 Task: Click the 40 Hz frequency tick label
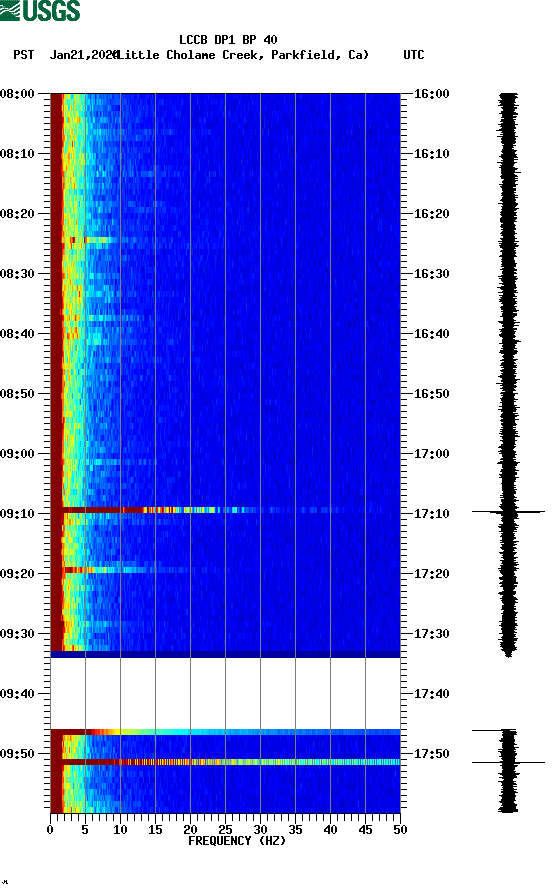[330, 830]
